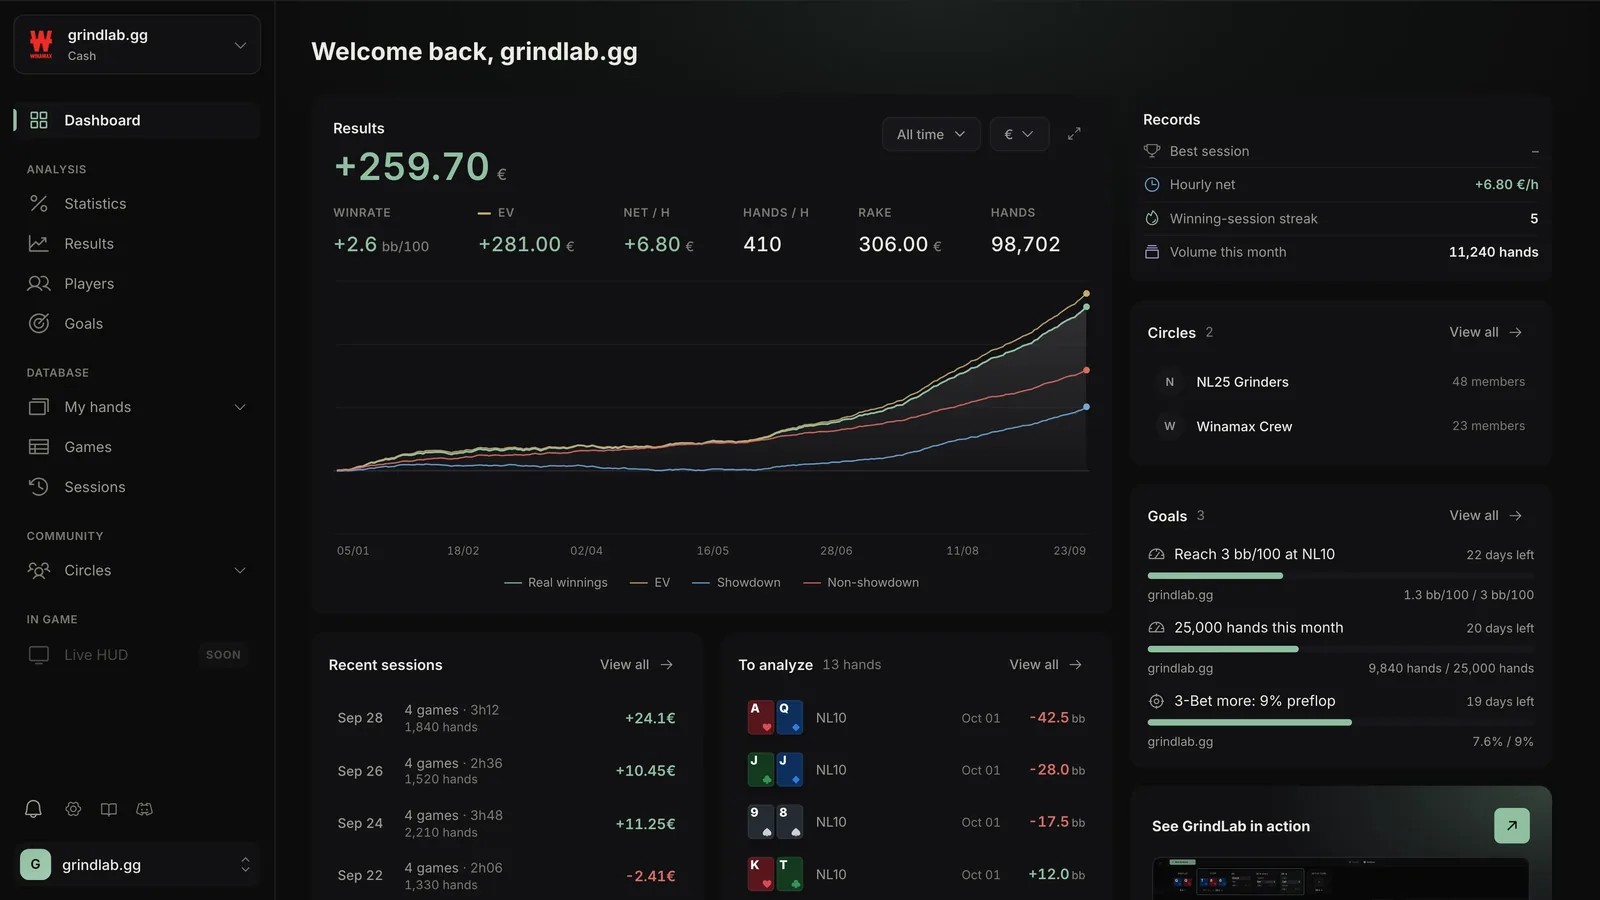
Task: Expand the Circles submenu chevron in the sidebar
Action: 240,570
